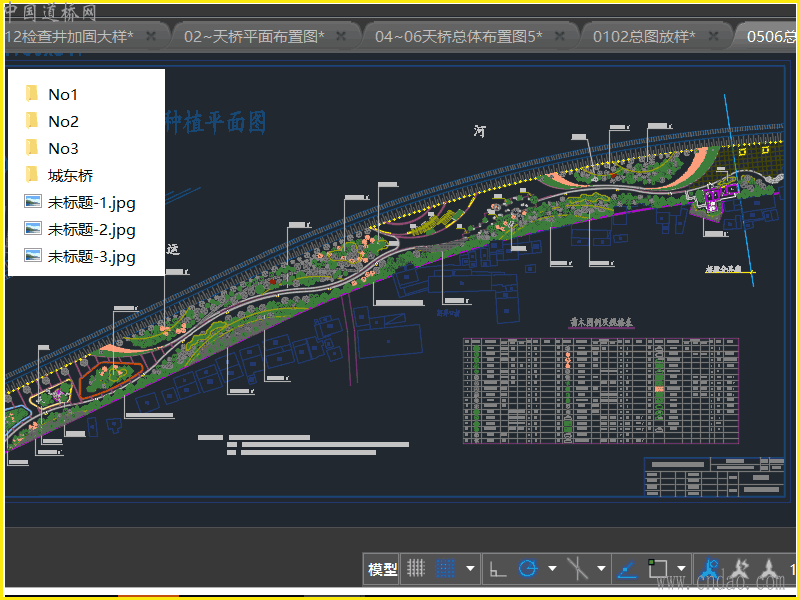Open the 城东桥 folder

coord(70,175)
